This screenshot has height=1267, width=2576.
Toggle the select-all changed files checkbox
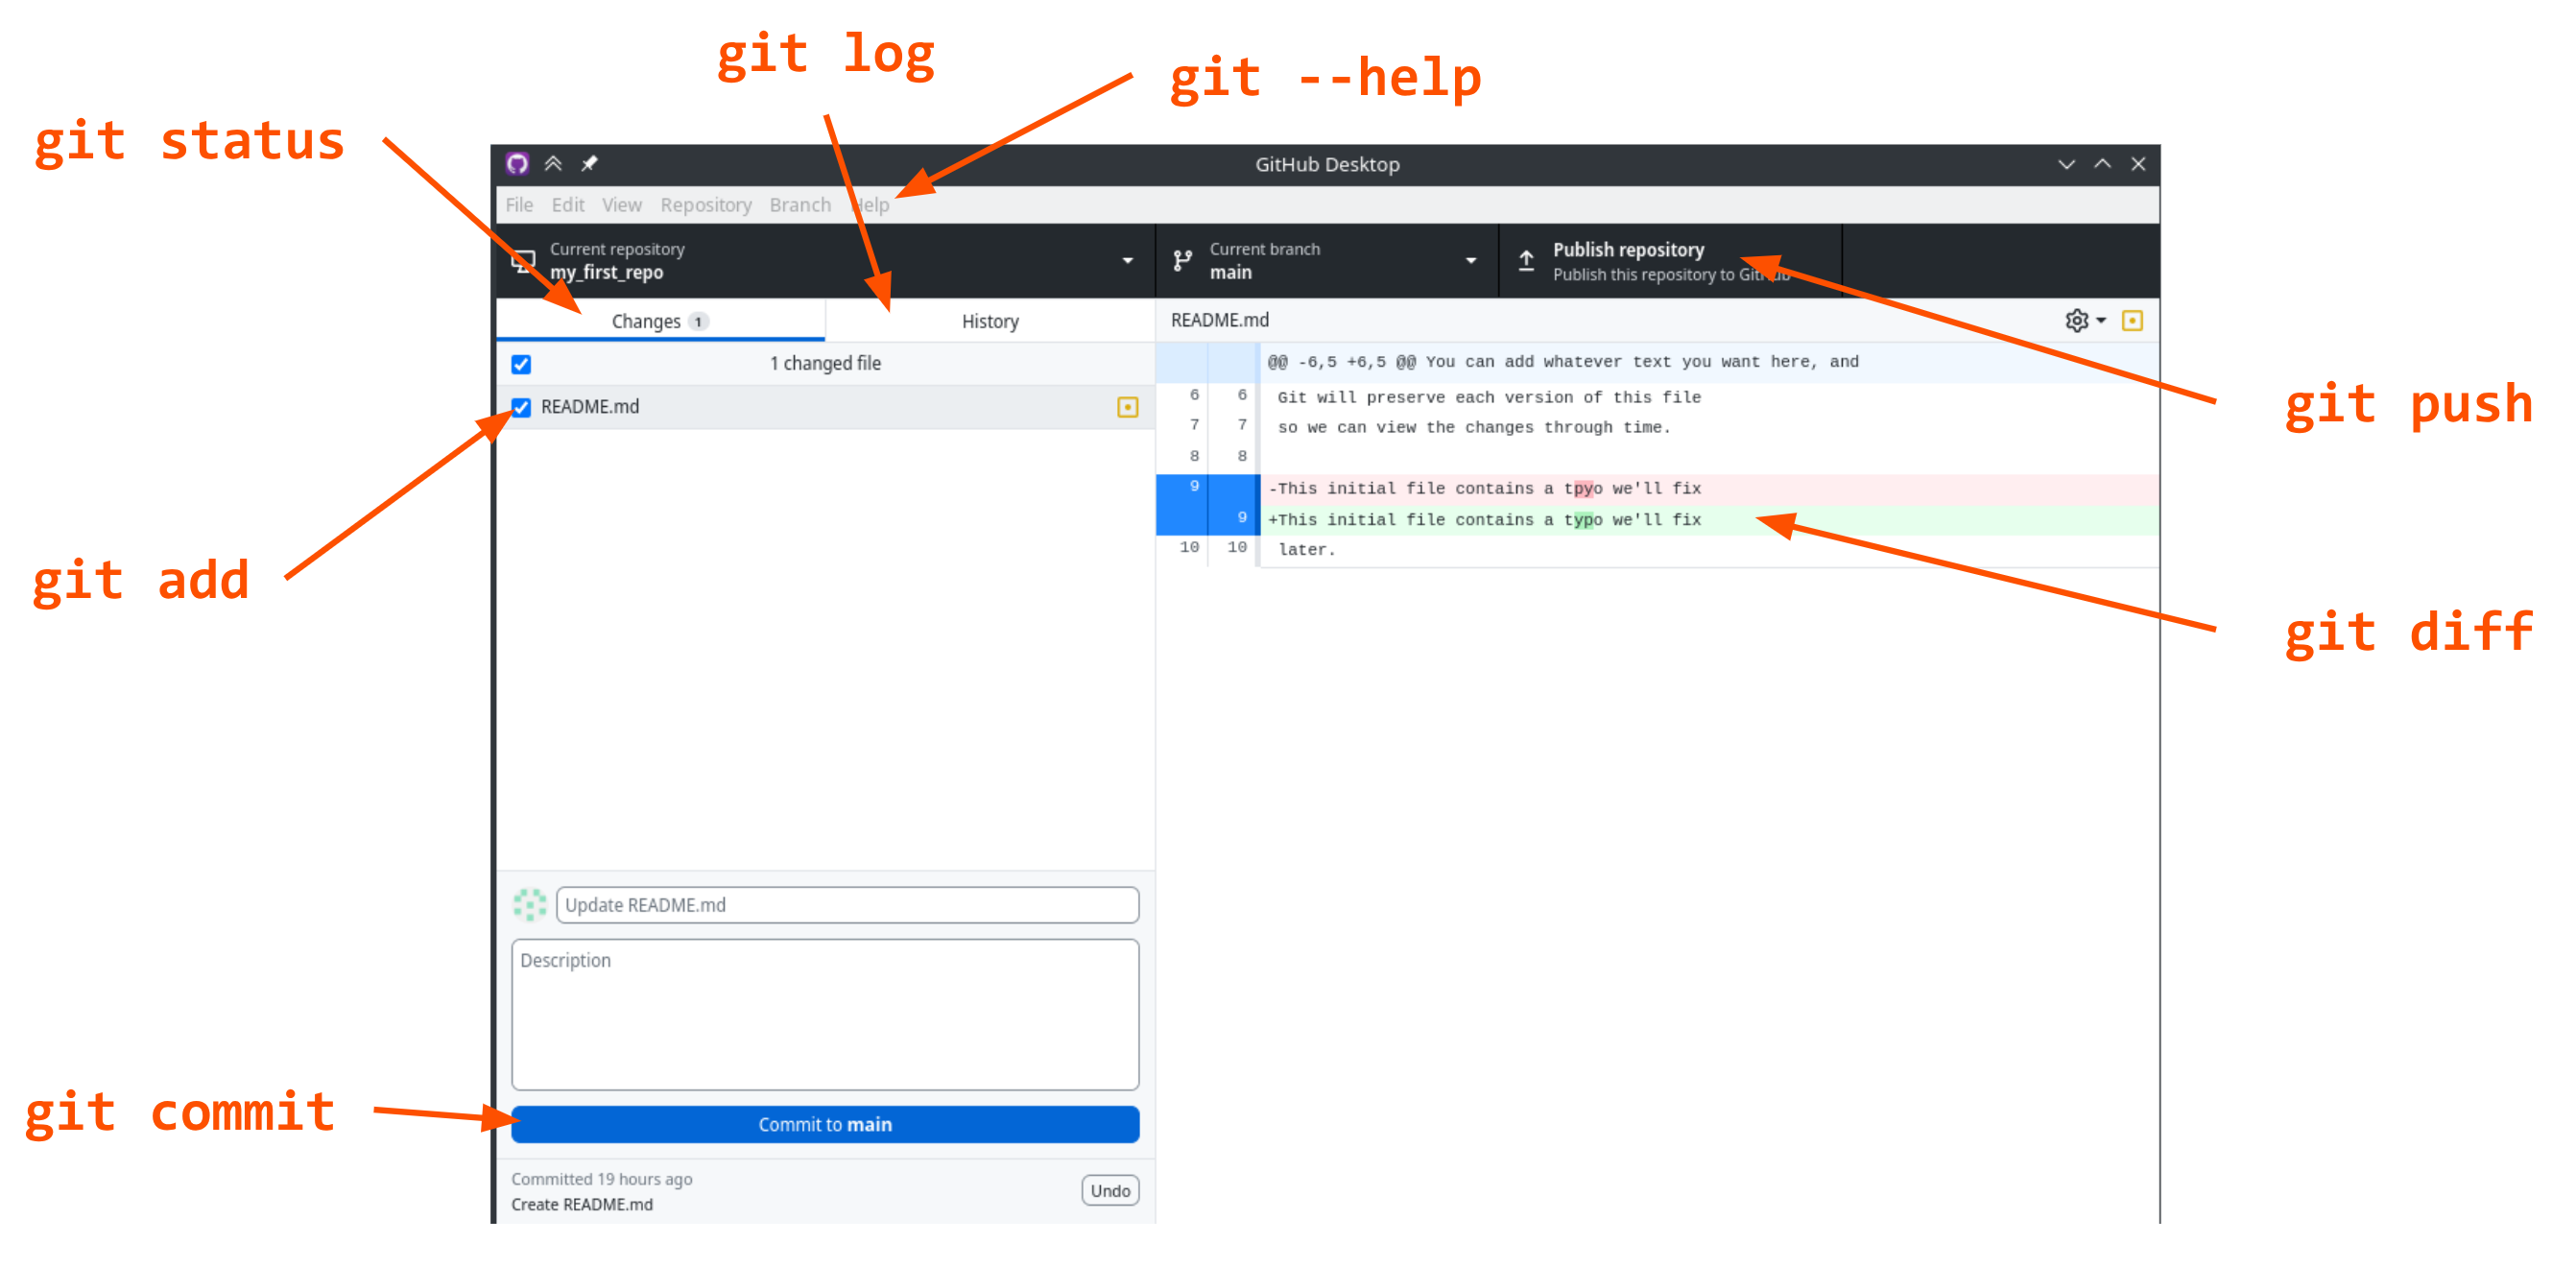coord(521,364)
